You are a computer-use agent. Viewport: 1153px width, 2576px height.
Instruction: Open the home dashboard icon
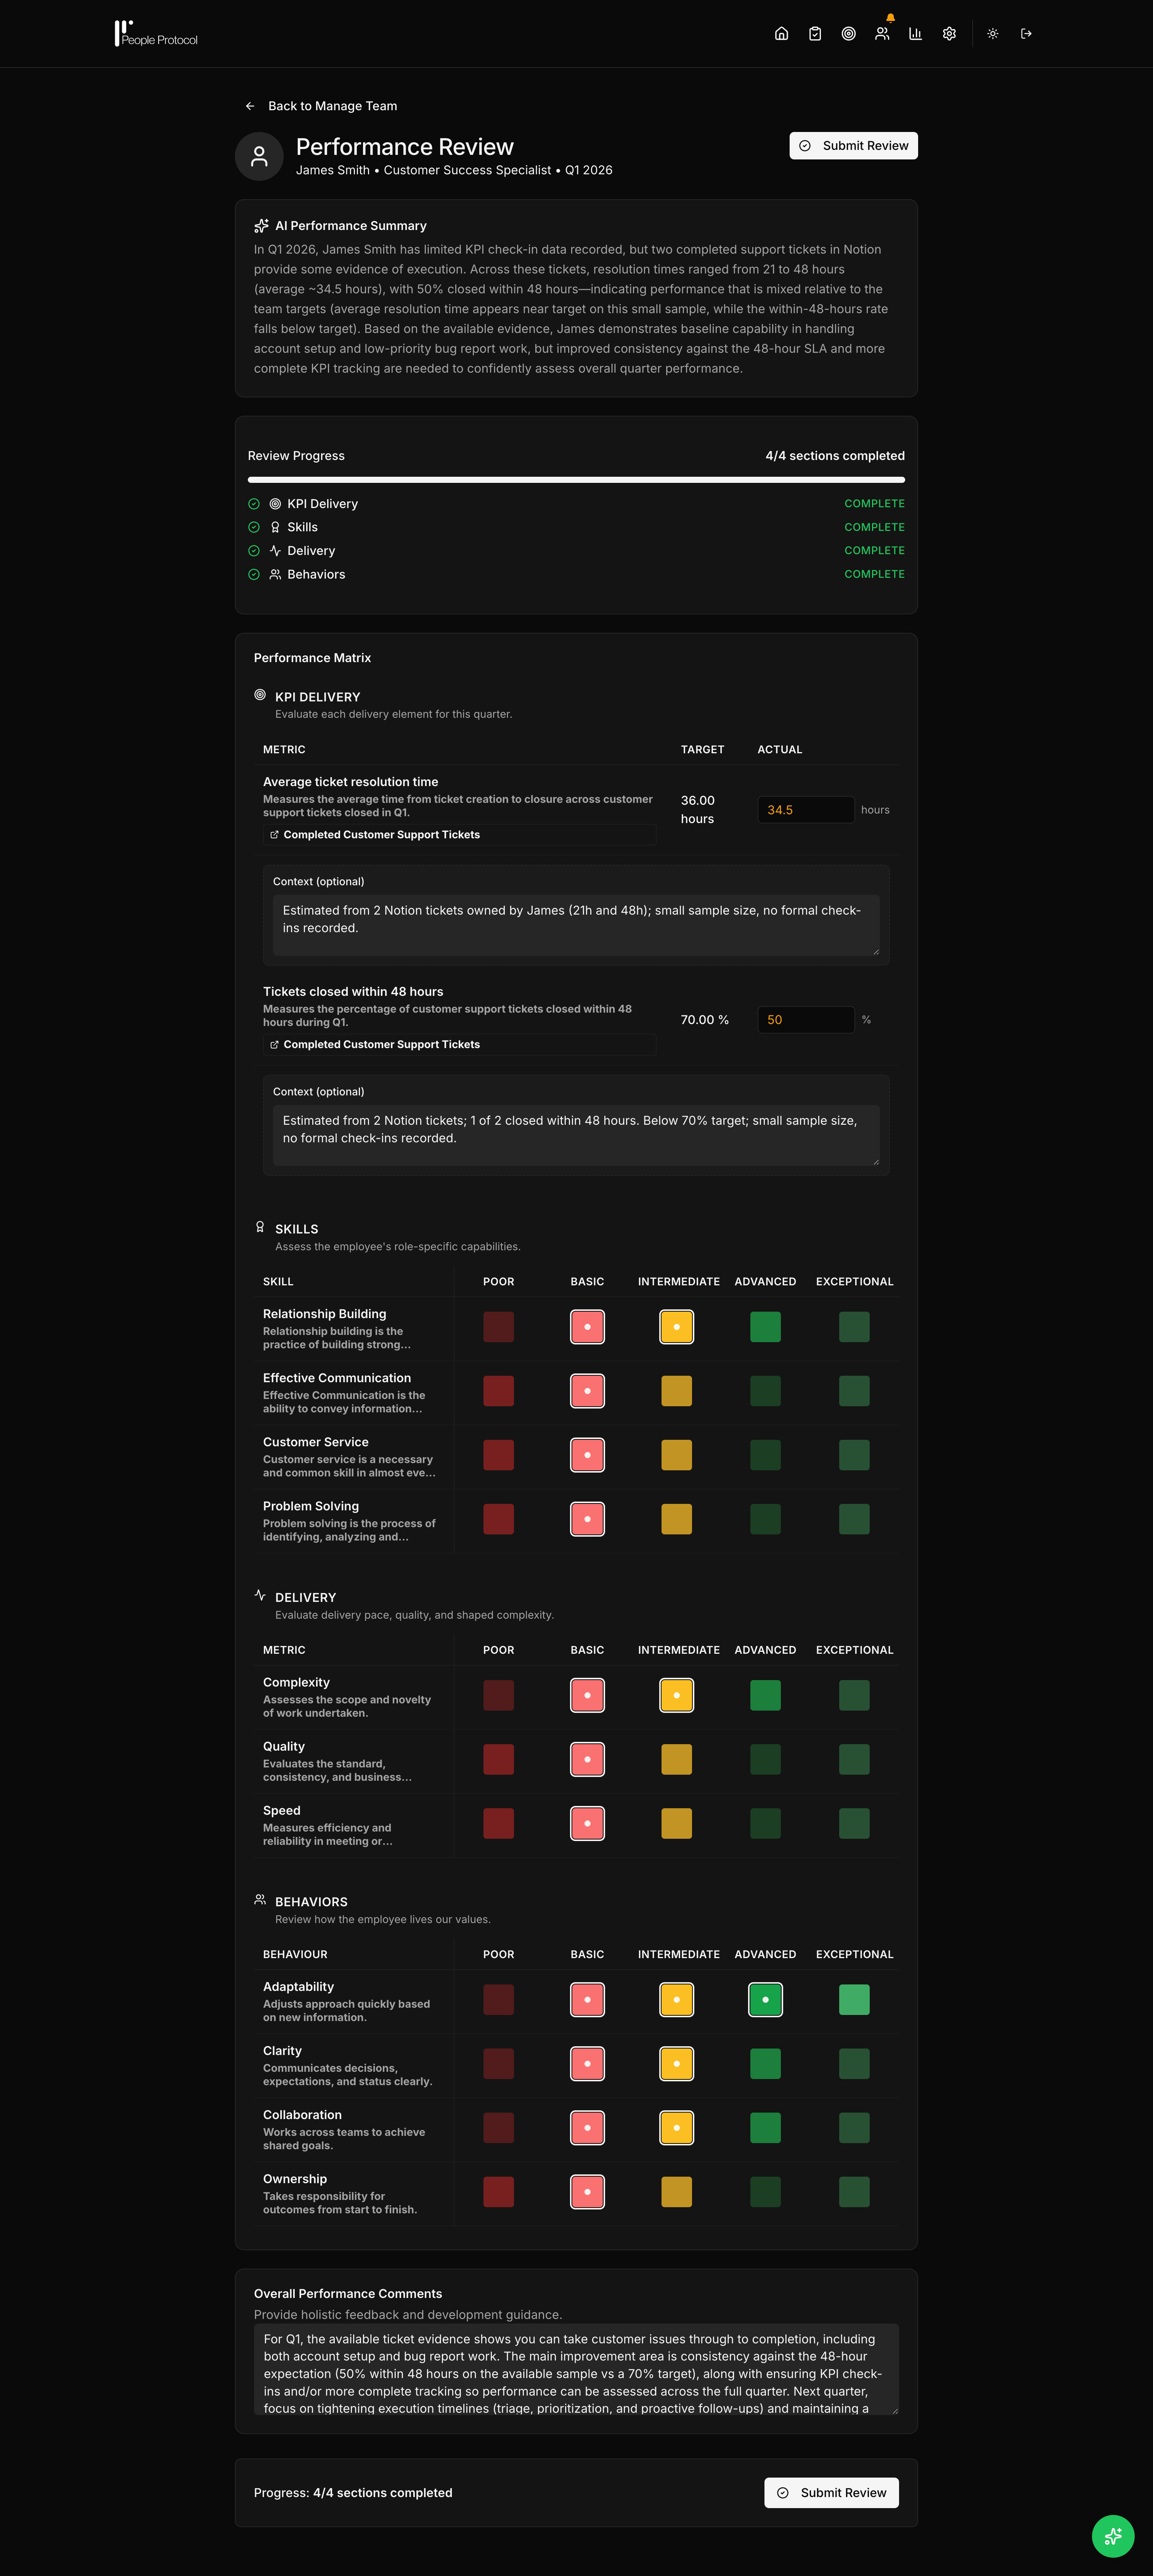[781, 33]
